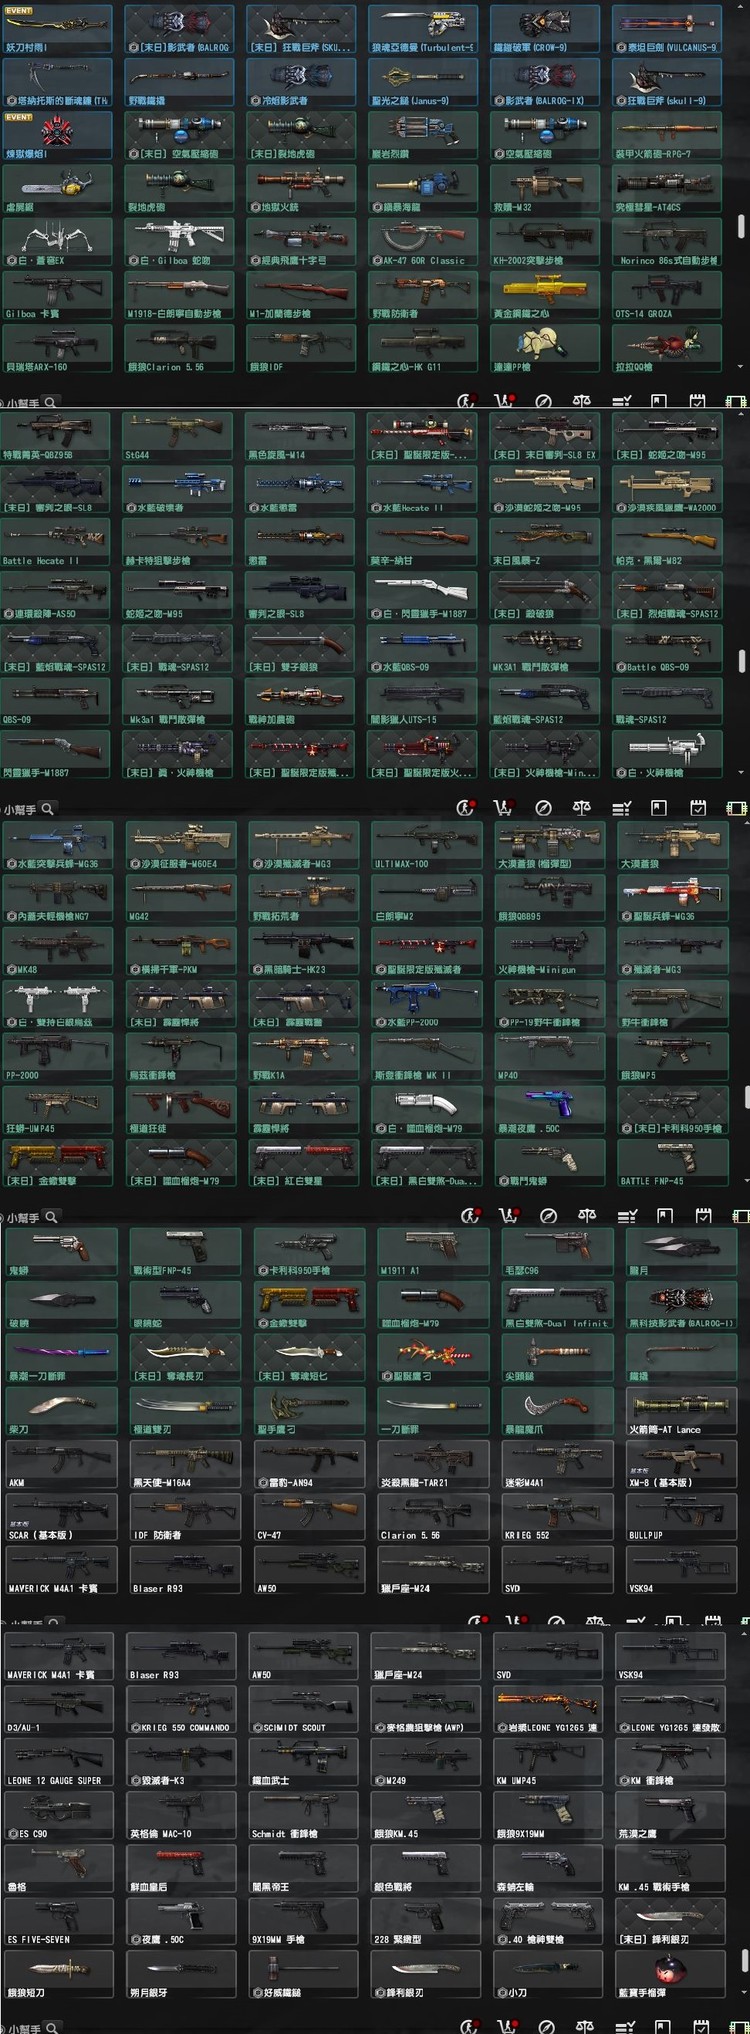The width and height of the screenshot is (750, 2034).
Task: Select the 228 緊緻型 pistol
Action: [x=425, y=1921]
